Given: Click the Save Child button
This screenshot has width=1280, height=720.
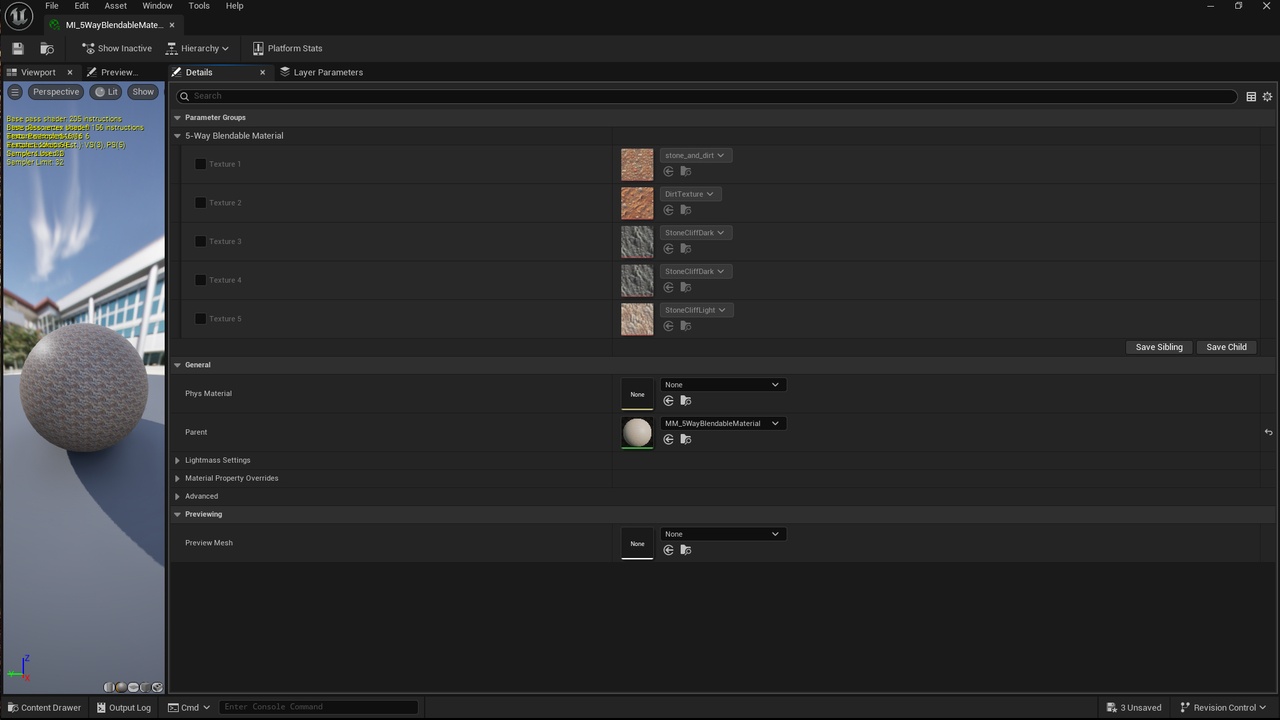Looking at the screenshot, I should coord(1226,347).
